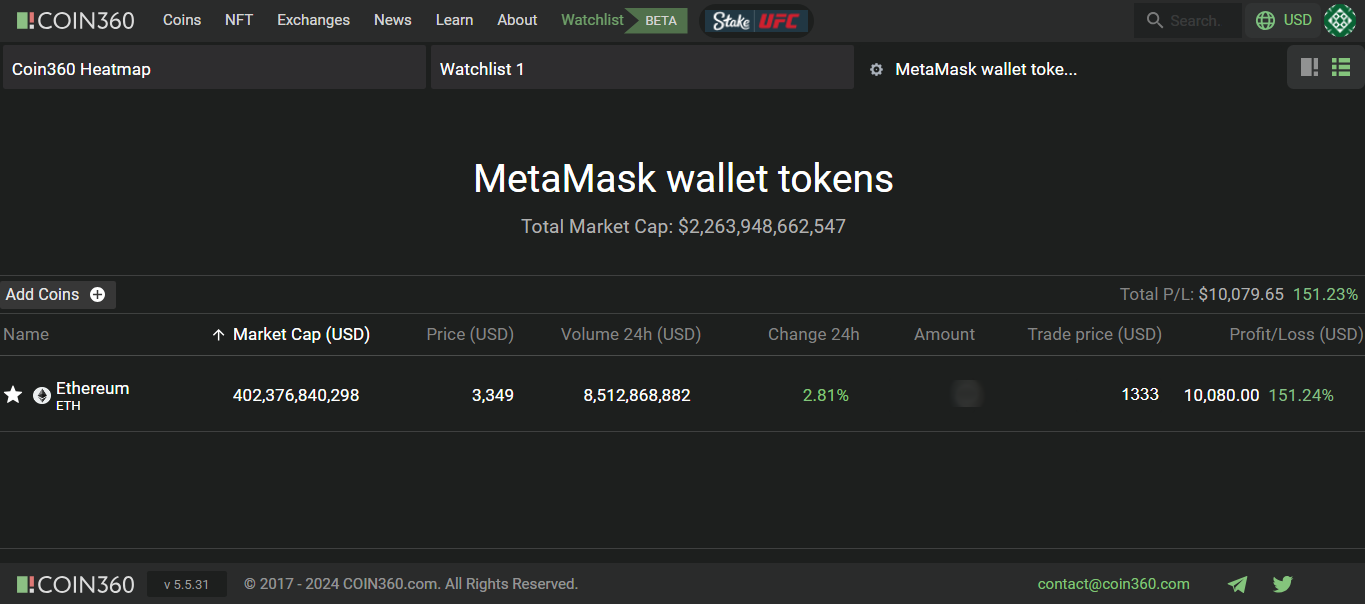Toggle the favorite star for Ethereum
This screenshot has width=1365, height=604.
[x=13, y=395]
